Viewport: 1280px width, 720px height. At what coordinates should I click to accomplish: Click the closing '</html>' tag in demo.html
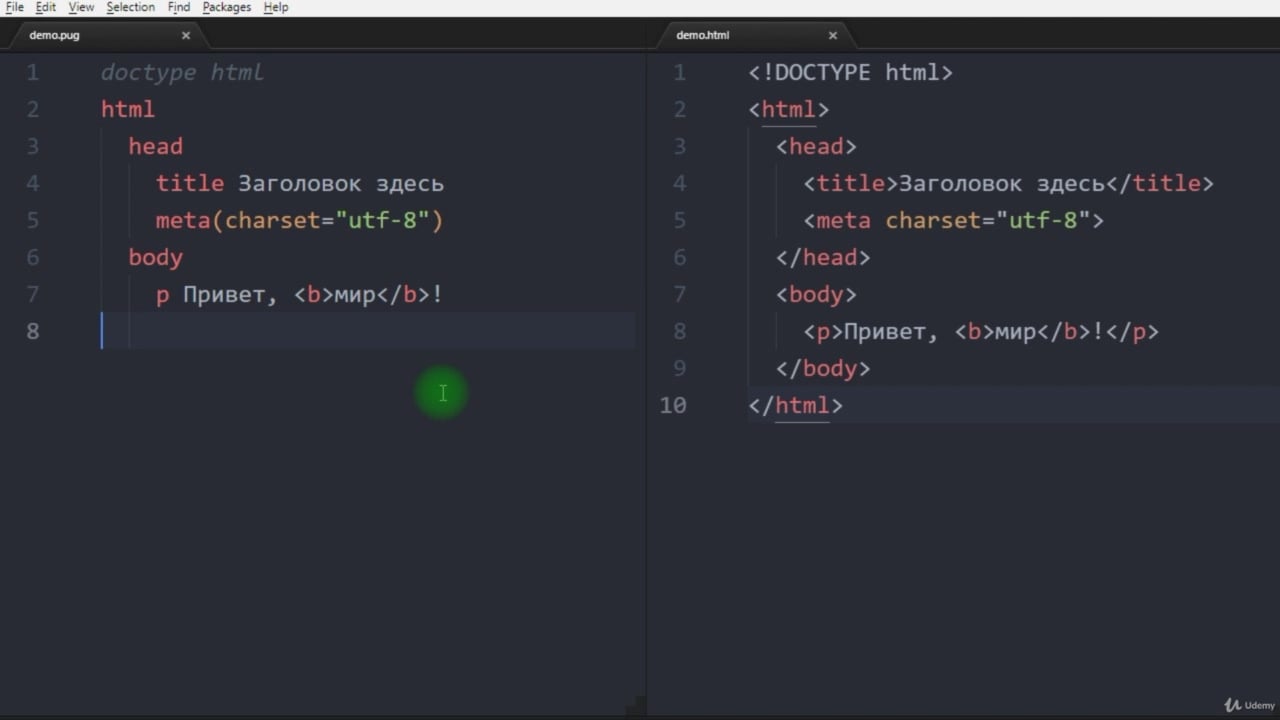[x=796, y=406]
